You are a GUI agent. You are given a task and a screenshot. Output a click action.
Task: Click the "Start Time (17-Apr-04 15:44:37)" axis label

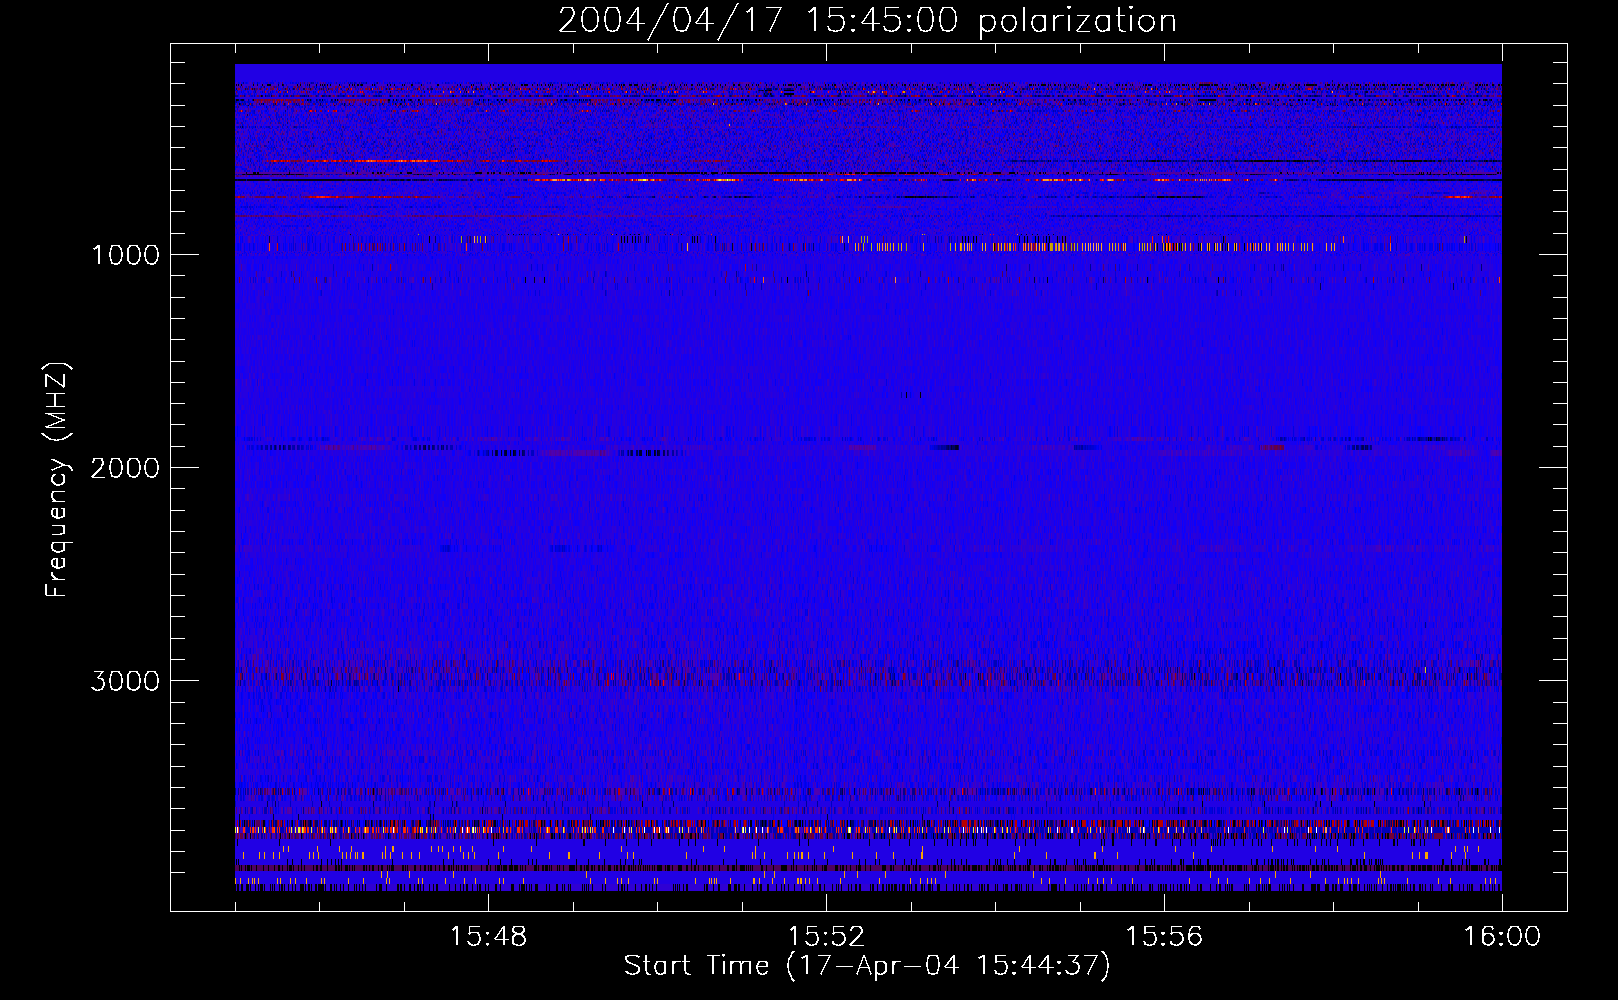[x=867, y=966]
